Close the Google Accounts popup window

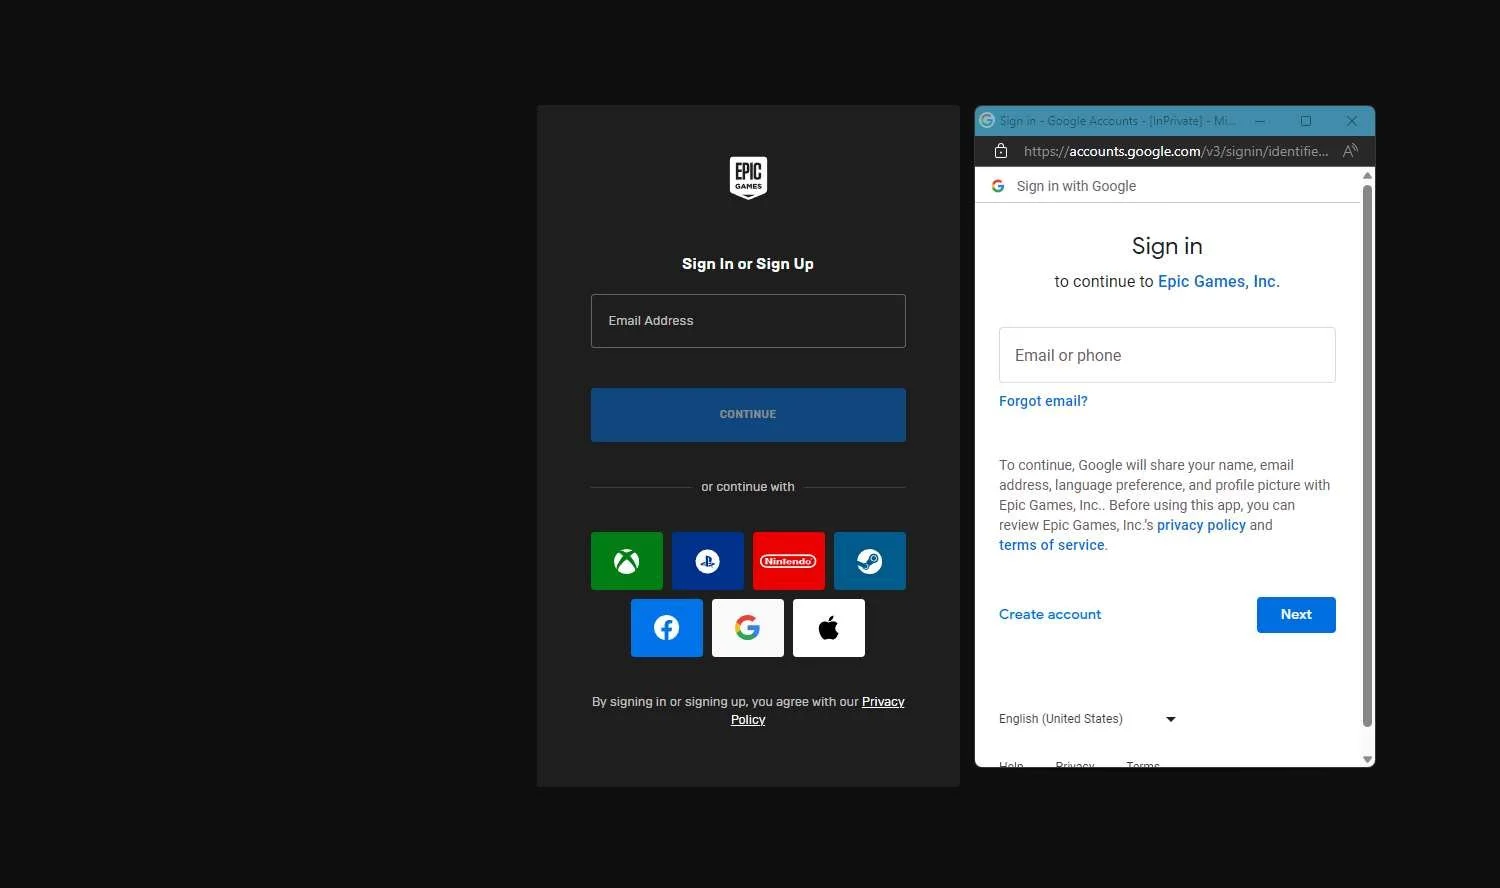pyautogui.click(x=1352, y=121)
